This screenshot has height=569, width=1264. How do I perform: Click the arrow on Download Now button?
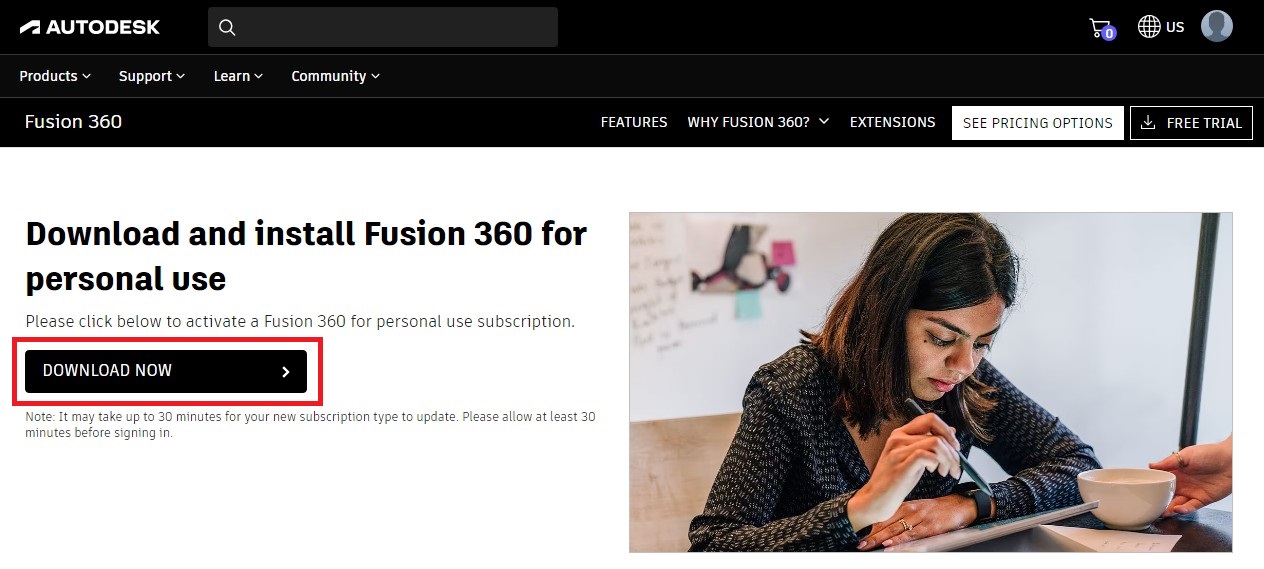(x=286, y=372)
